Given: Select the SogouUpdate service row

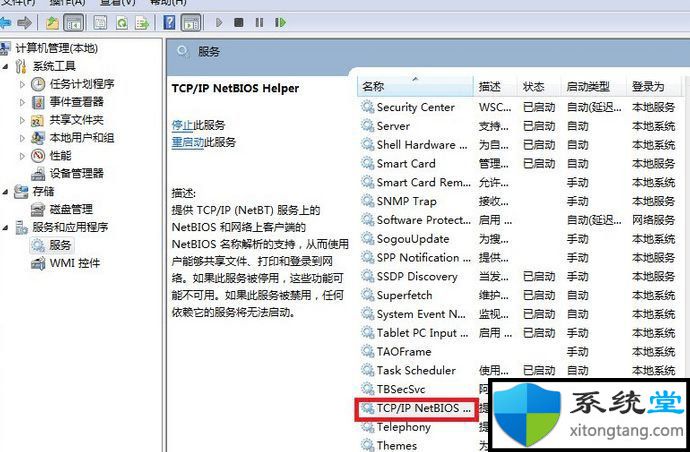Looking at the screenshot, I should tap(519, 239).
